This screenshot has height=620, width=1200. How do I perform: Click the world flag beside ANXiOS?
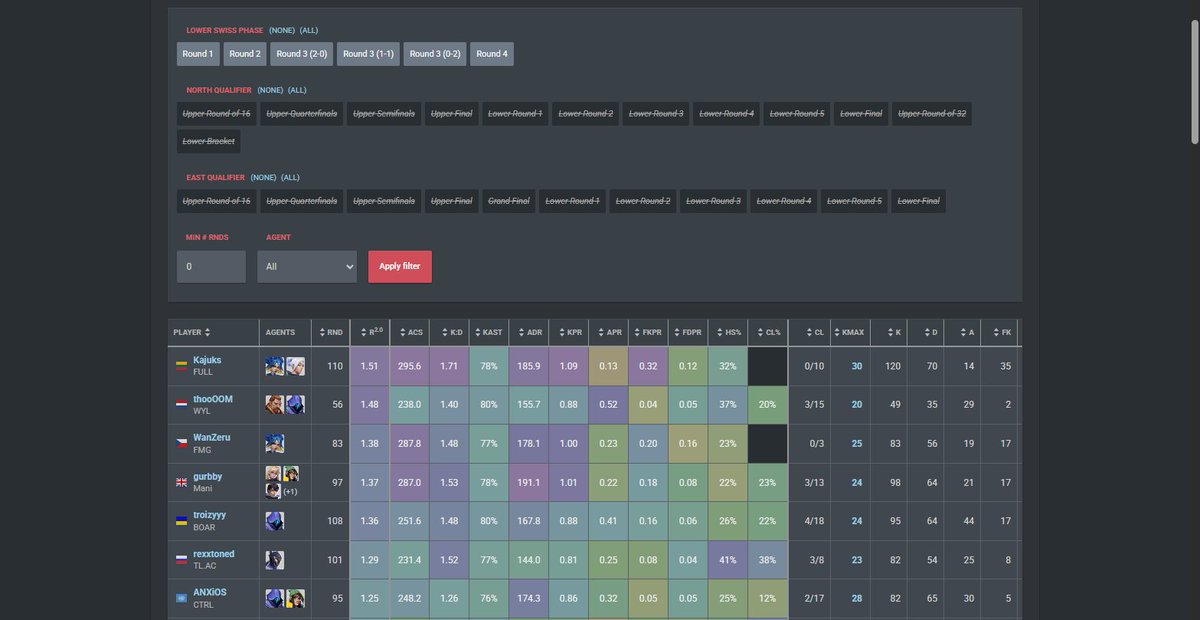pos(182,598)
